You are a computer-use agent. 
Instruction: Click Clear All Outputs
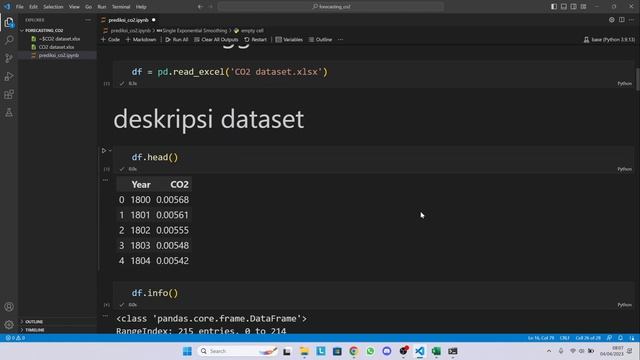[216, 40]
